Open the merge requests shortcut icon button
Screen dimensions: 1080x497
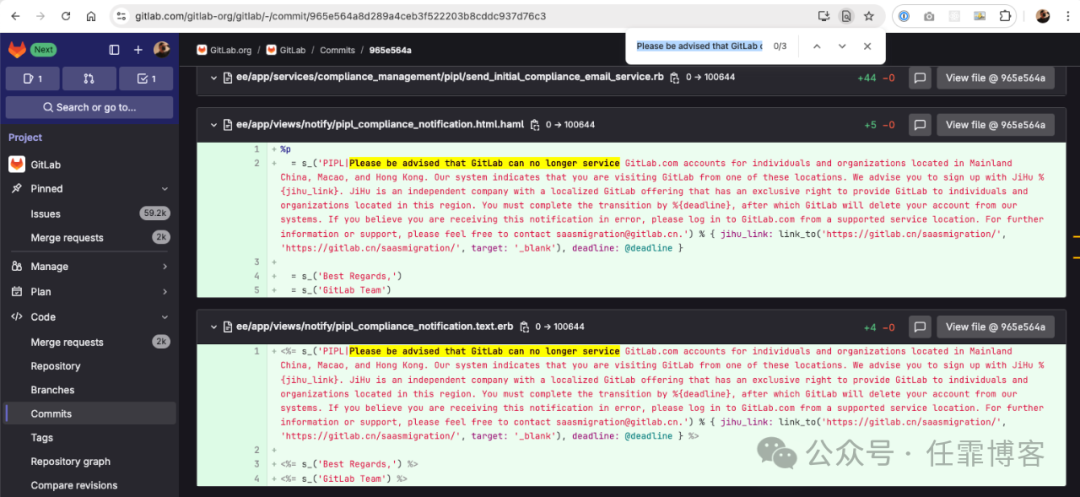tap(89, 79)
